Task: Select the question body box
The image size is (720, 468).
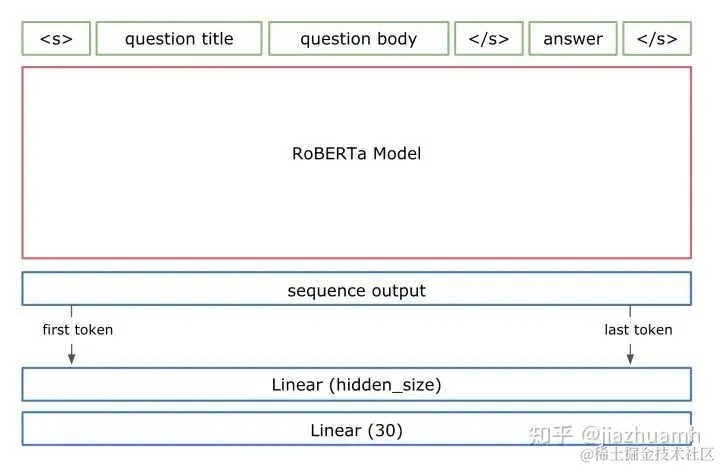Action: (x=358, y=39)
